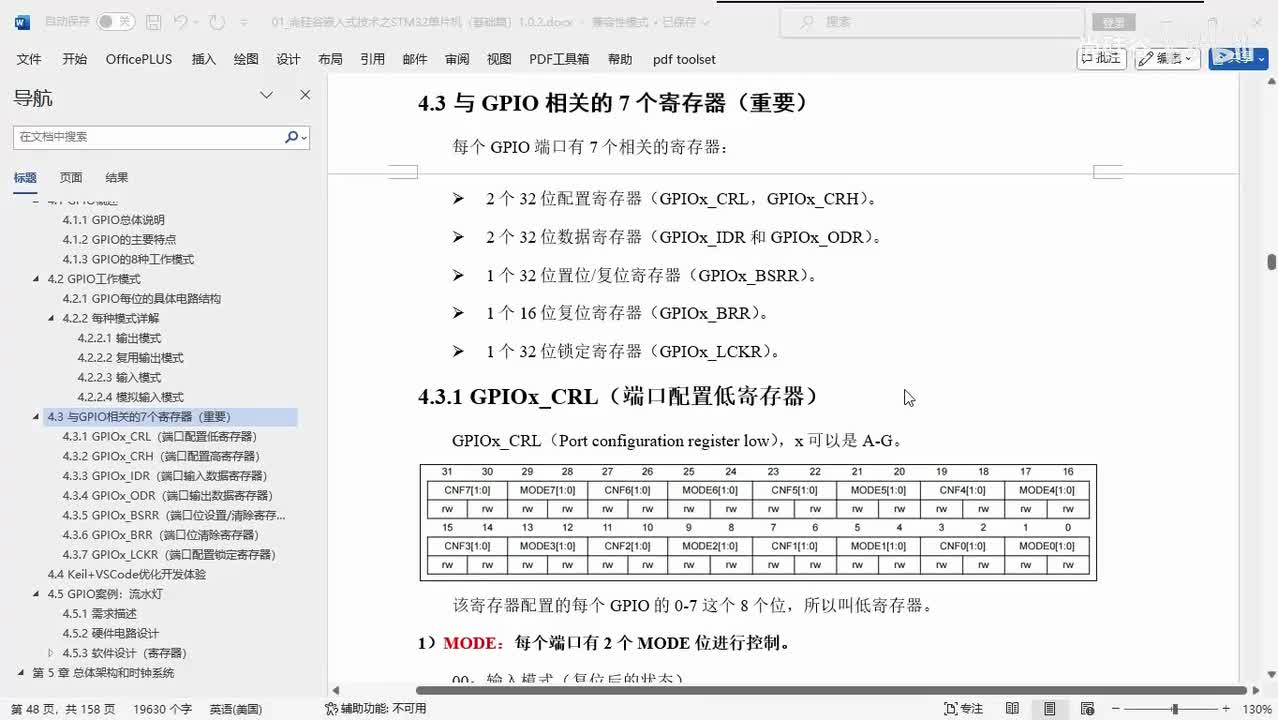Open the 引用 tab

click(x=372, y=59)
